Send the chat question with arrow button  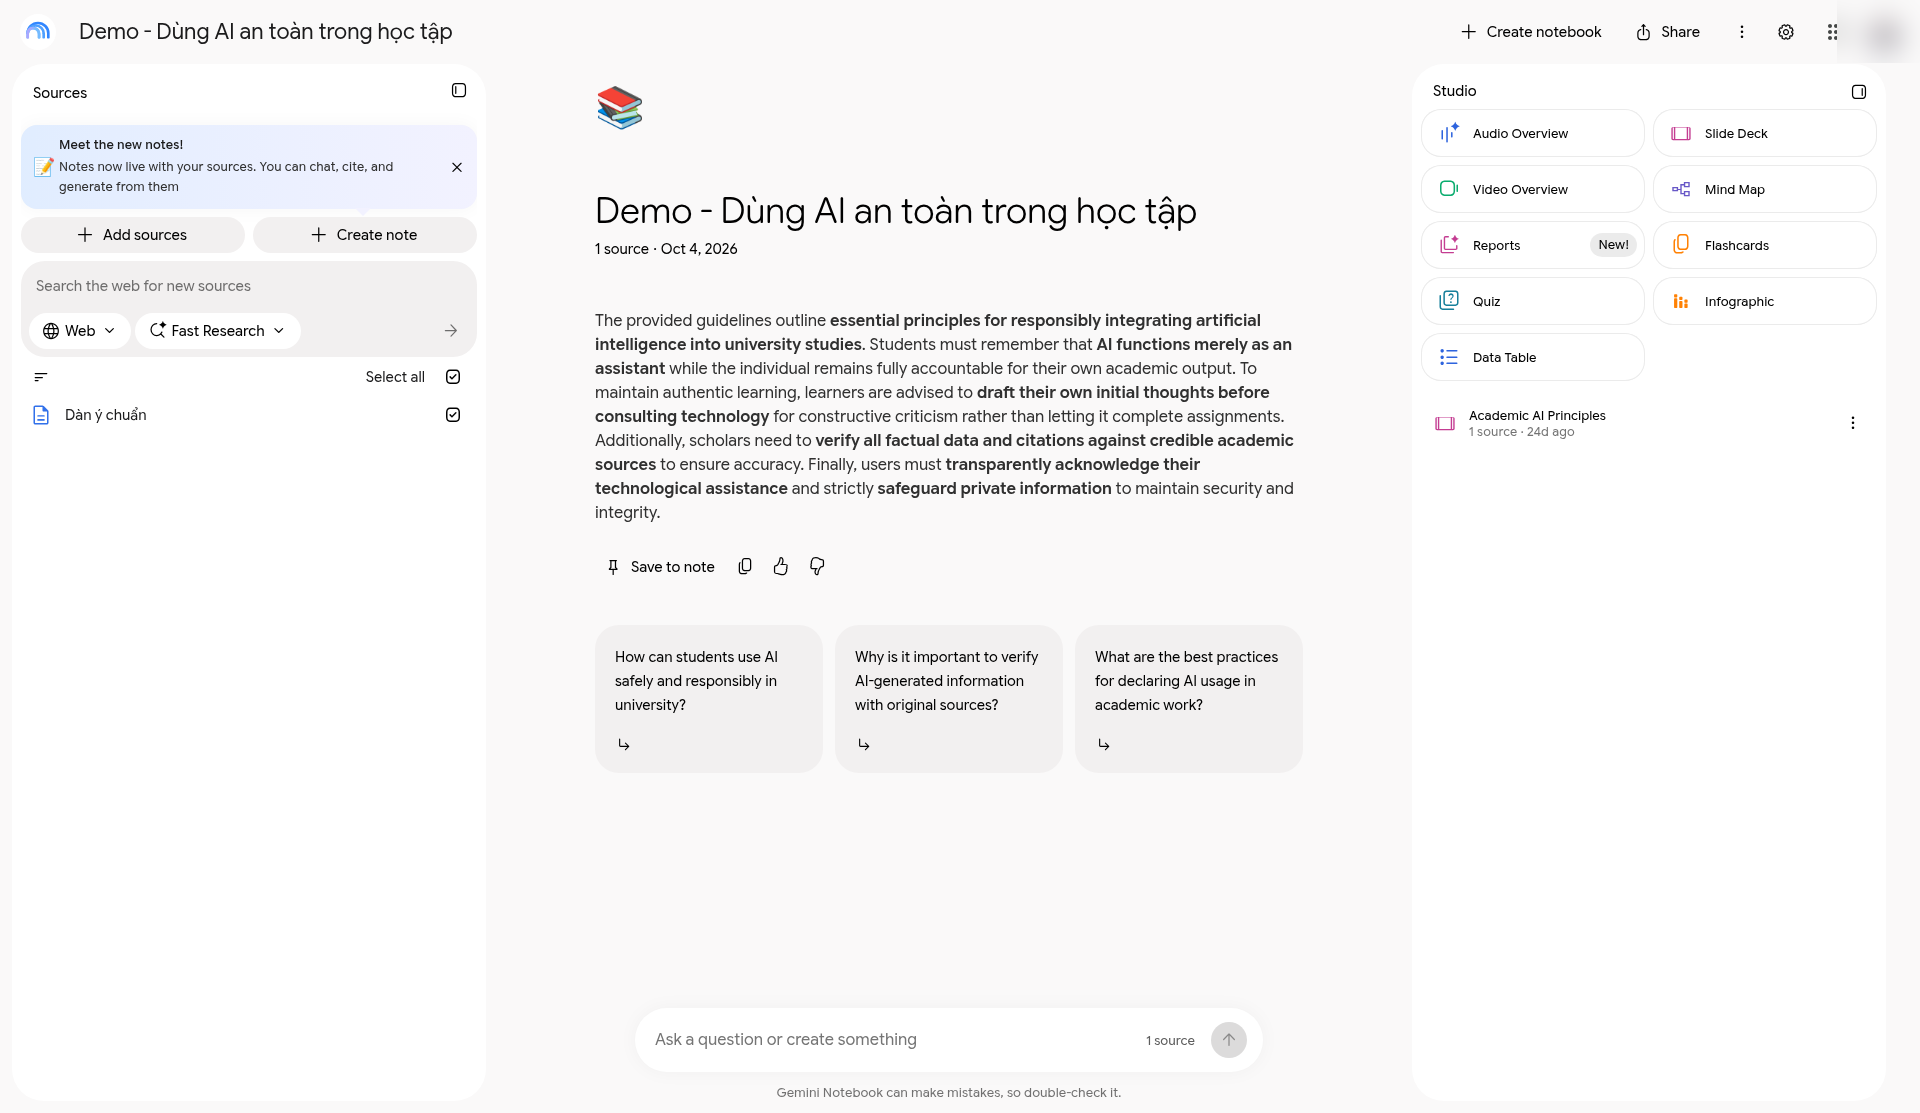(1229, 1040)
